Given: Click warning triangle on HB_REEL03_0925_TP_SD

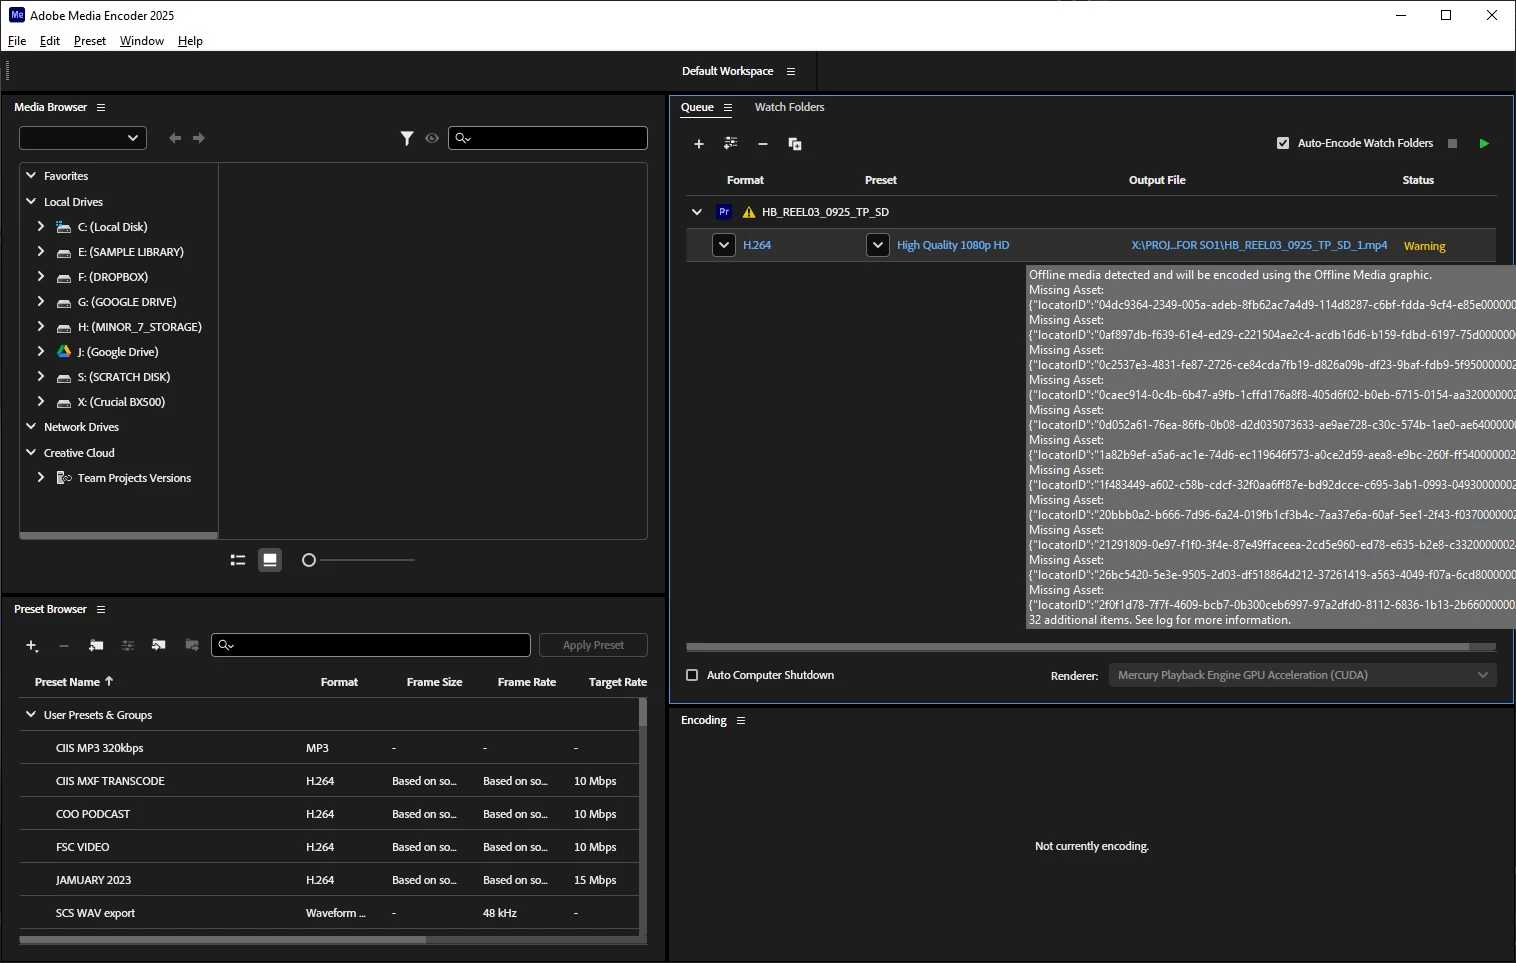Looking at the screenshot, I should (x=749, y=212).
